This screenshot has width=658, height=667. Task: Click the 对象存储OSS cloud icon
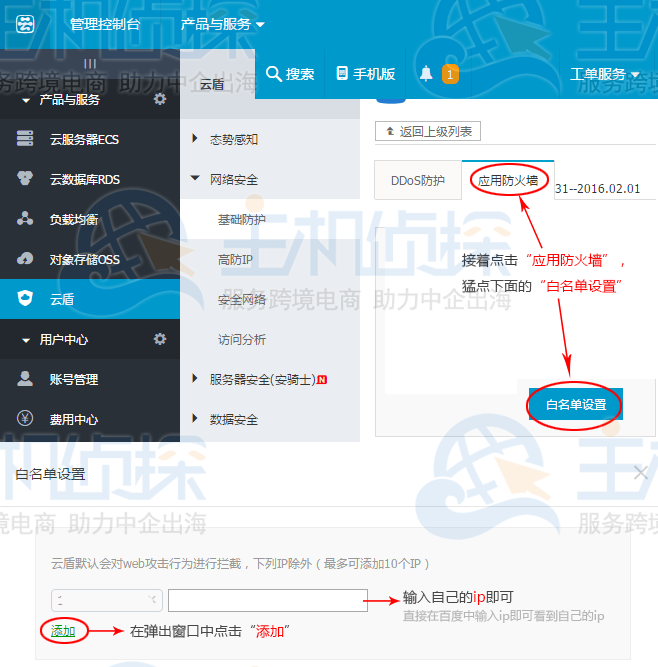(x=25, y=258)
